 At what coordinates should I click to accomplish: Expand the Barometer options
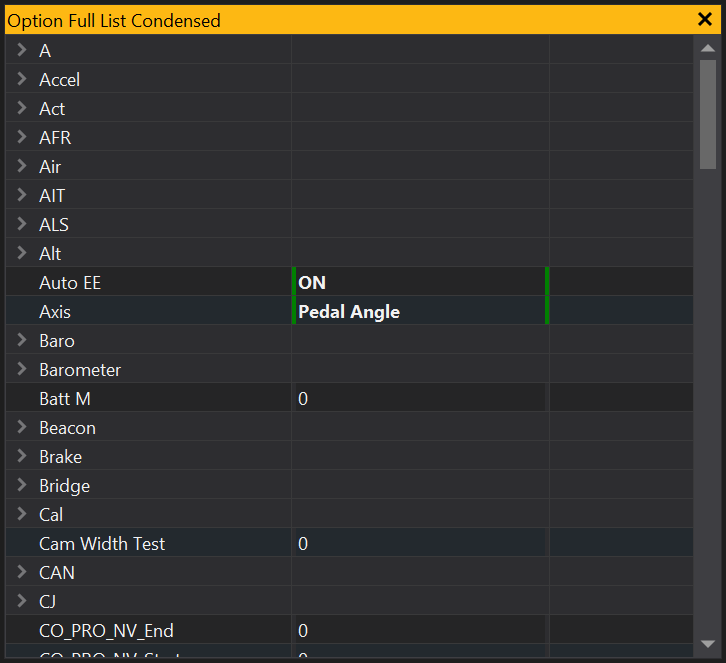click(21, 369)
